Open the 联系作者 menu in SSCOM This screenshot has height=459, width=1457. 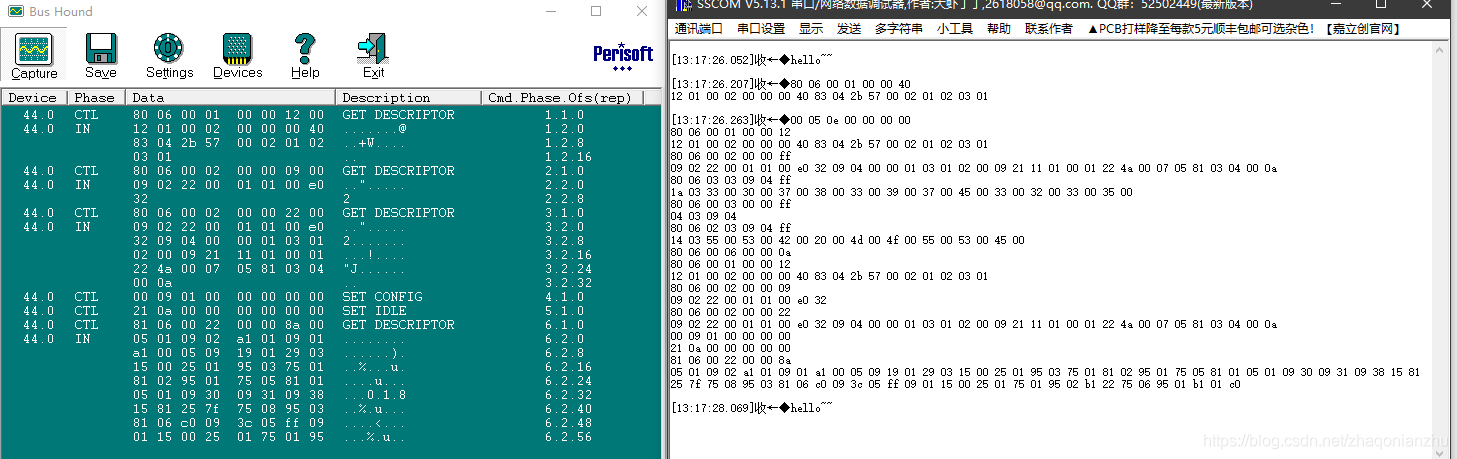point(1049,29)
